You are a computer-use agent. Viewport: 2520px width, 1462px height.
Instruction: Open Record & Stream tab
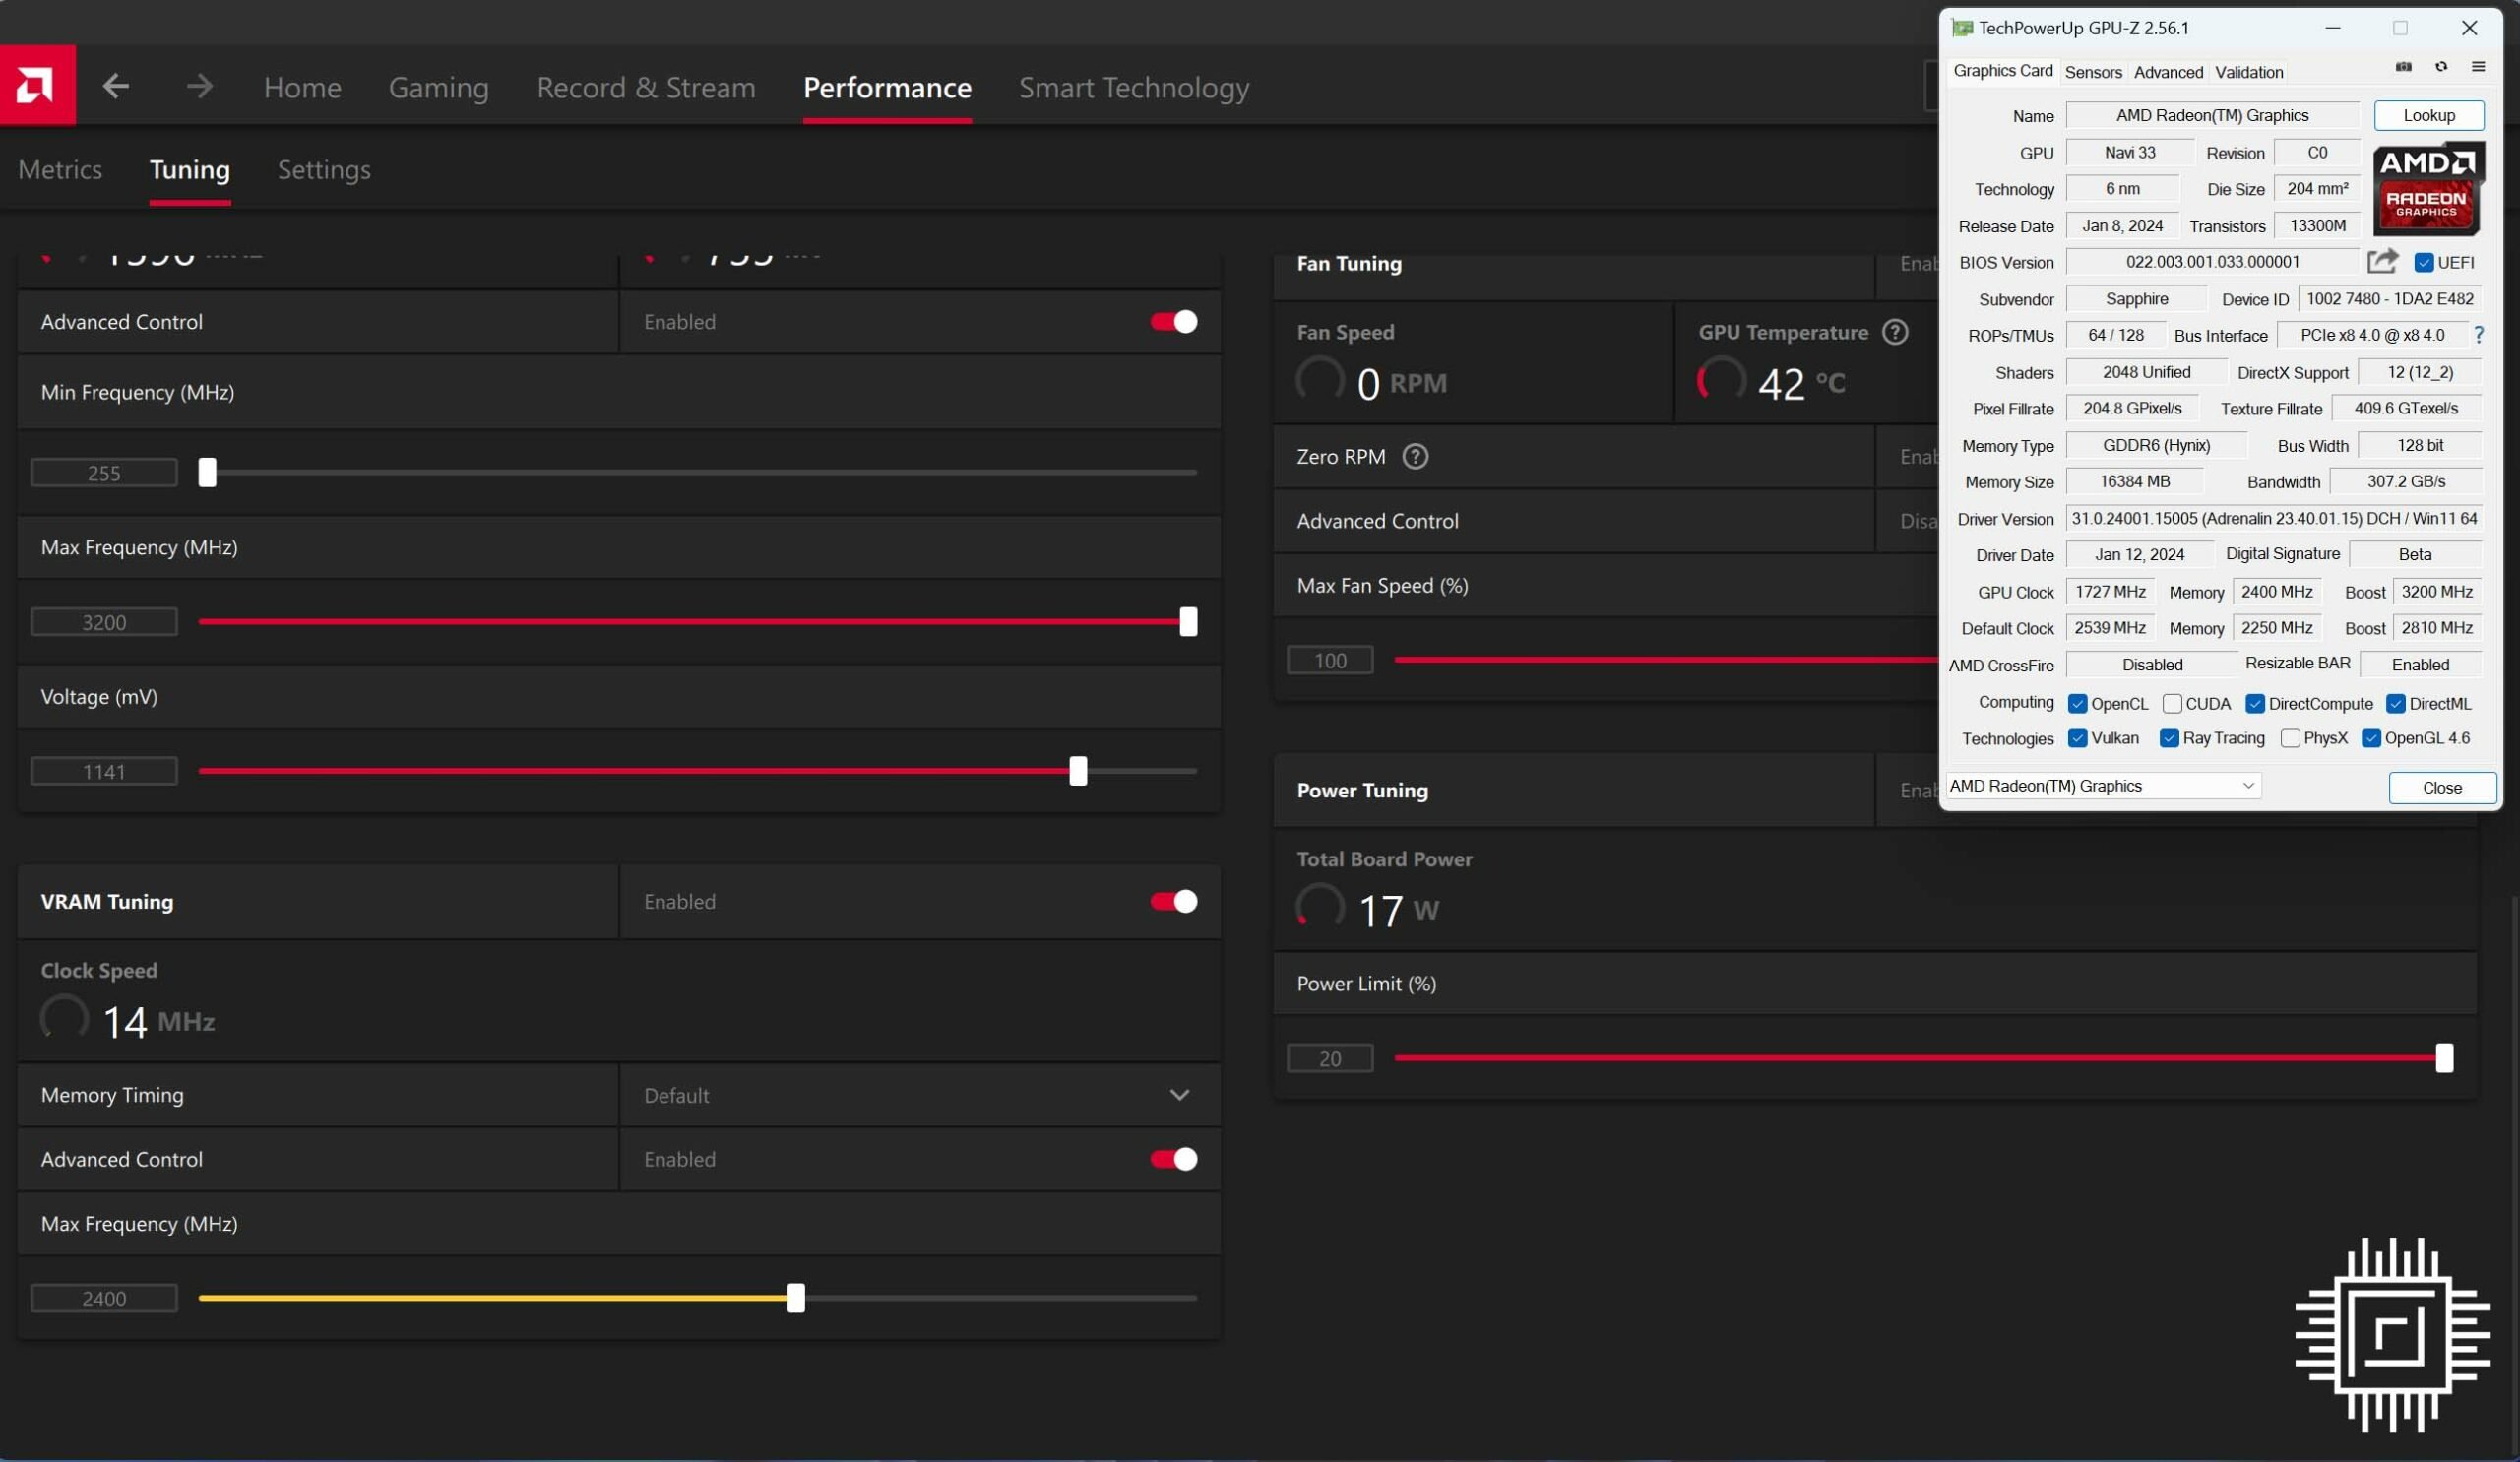point(646,88)
